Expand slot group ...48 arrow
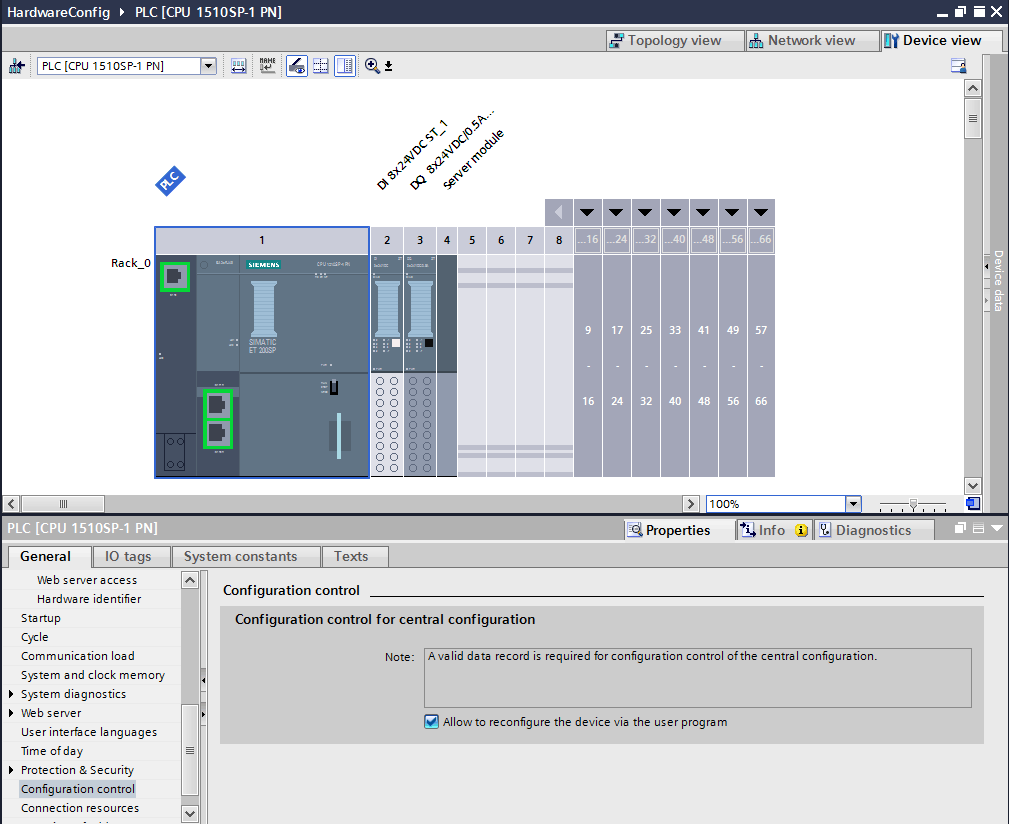The image size is (1009, 824). (703, 212)
